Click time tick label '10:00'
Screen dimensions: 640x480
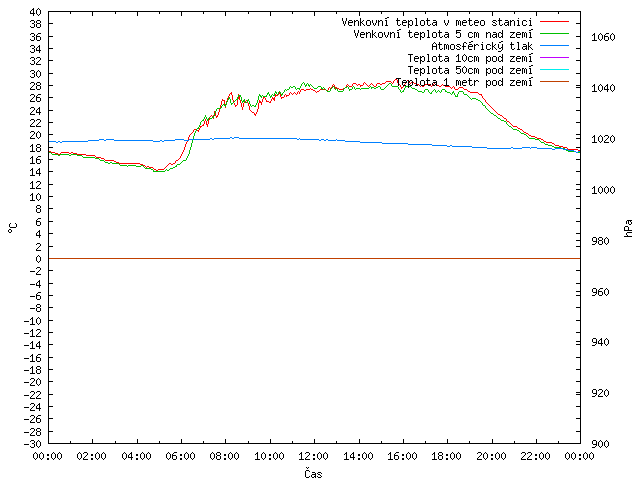point(269,456)
